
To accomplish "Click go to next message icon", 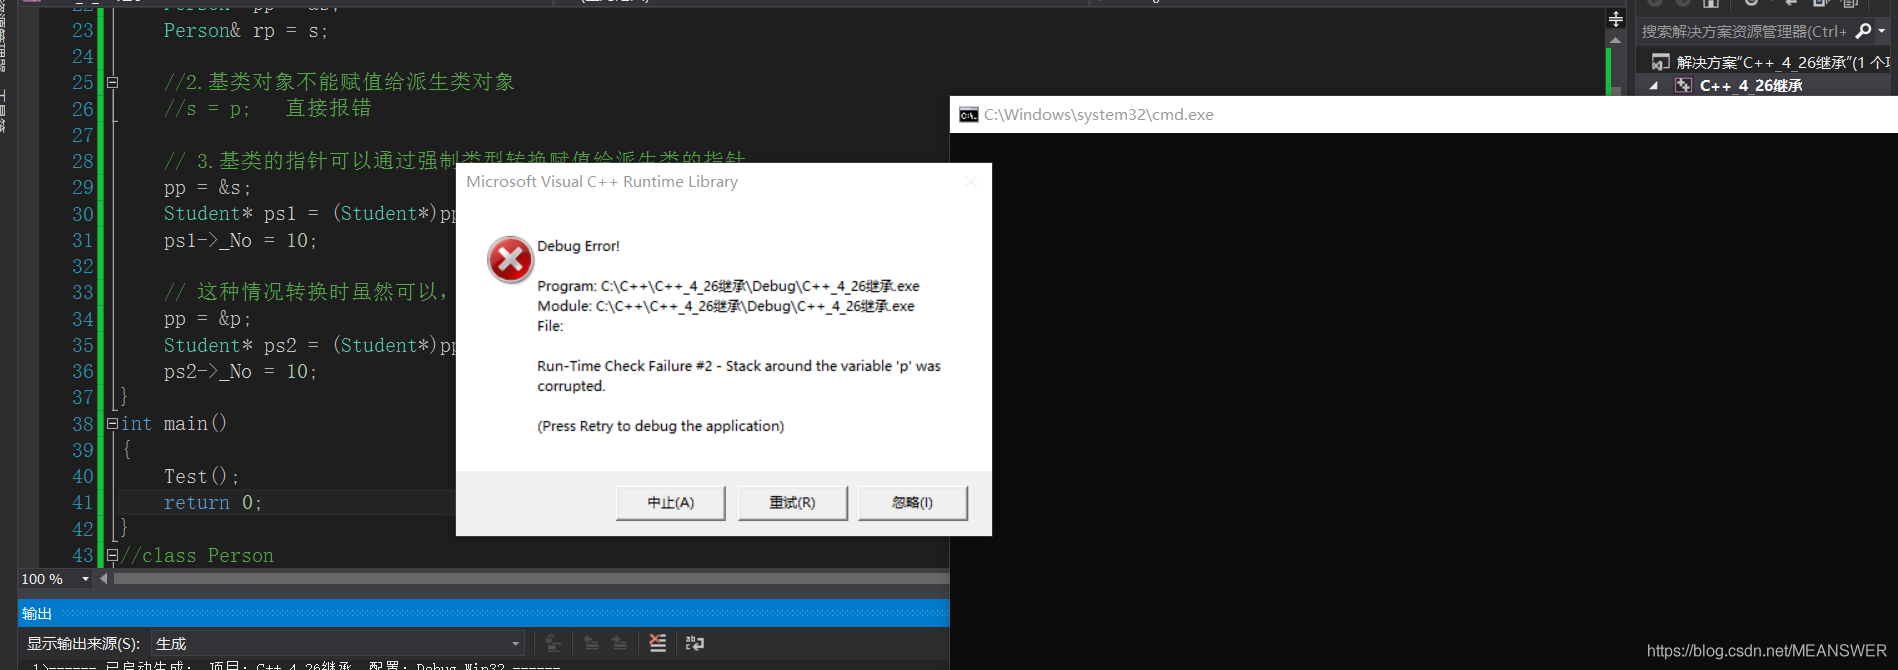I will (620, 643).
